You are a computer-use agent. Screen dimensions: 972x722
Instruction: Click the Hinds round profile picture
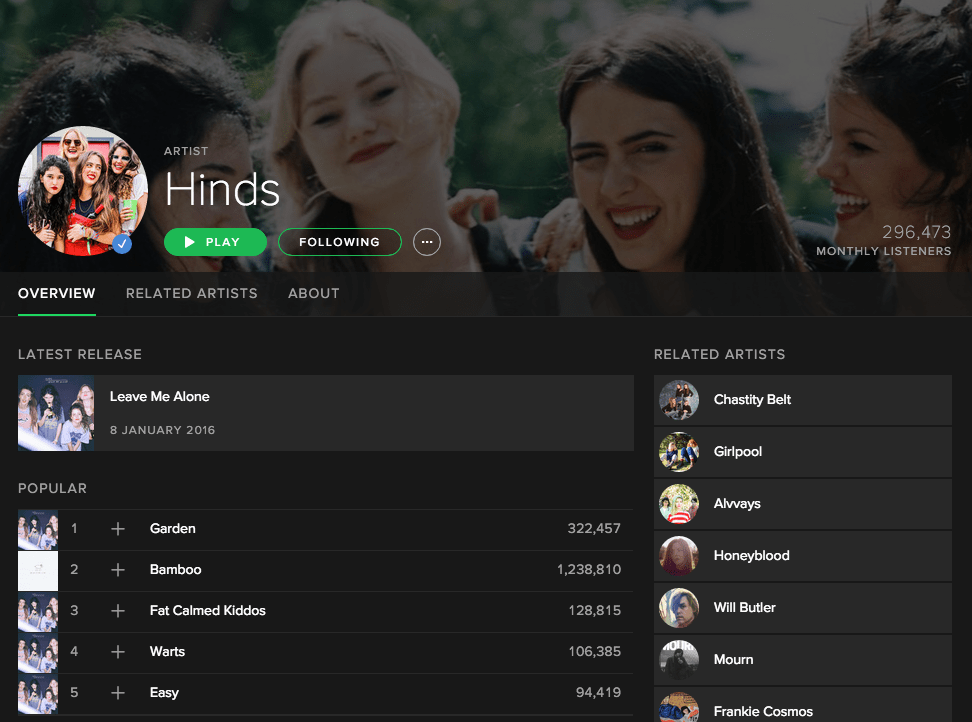82,190
